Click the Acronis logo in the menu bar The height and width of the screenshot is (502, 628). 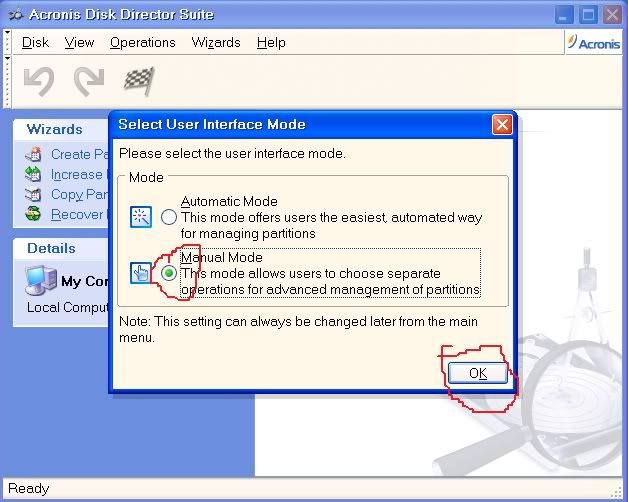(594, 42)
